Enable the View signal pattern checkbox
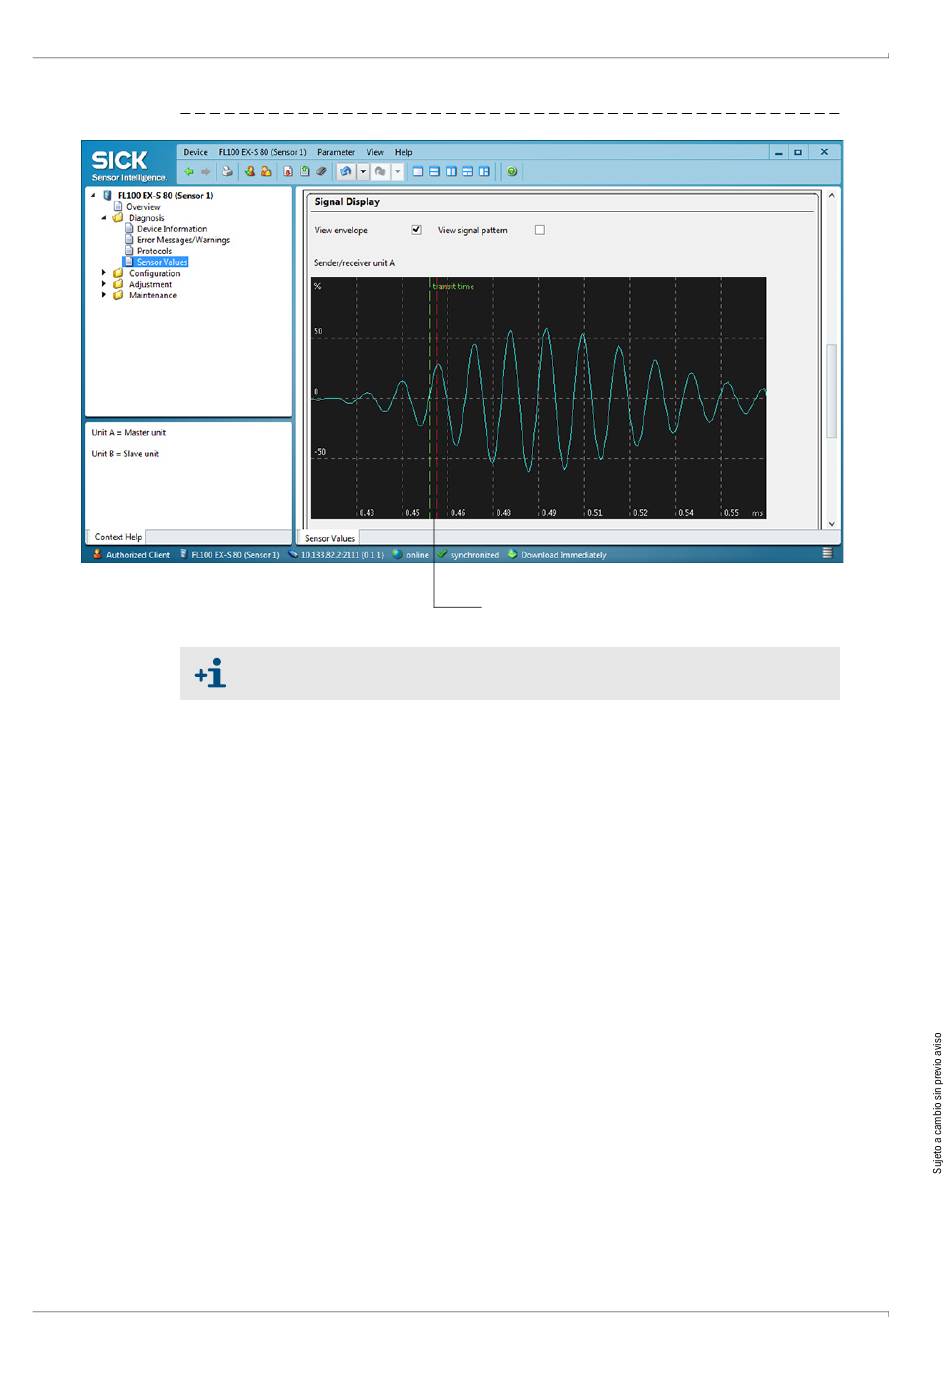 point(540,230)
